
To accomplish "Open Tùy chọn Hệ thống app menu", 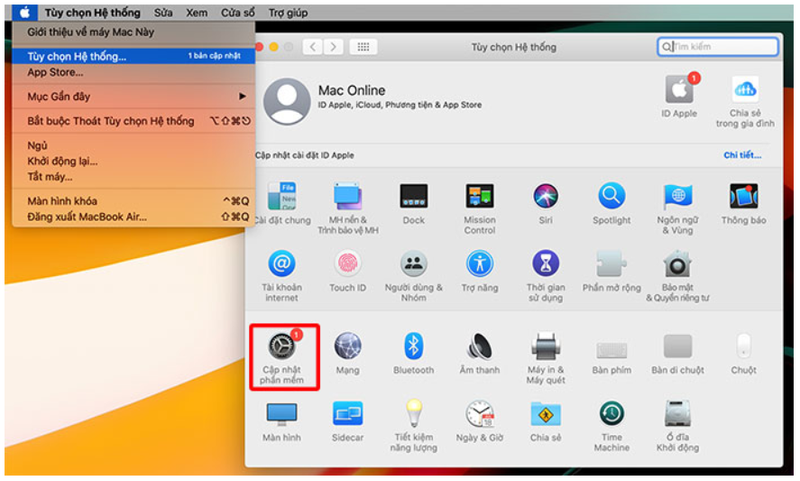I will point(92,13).
